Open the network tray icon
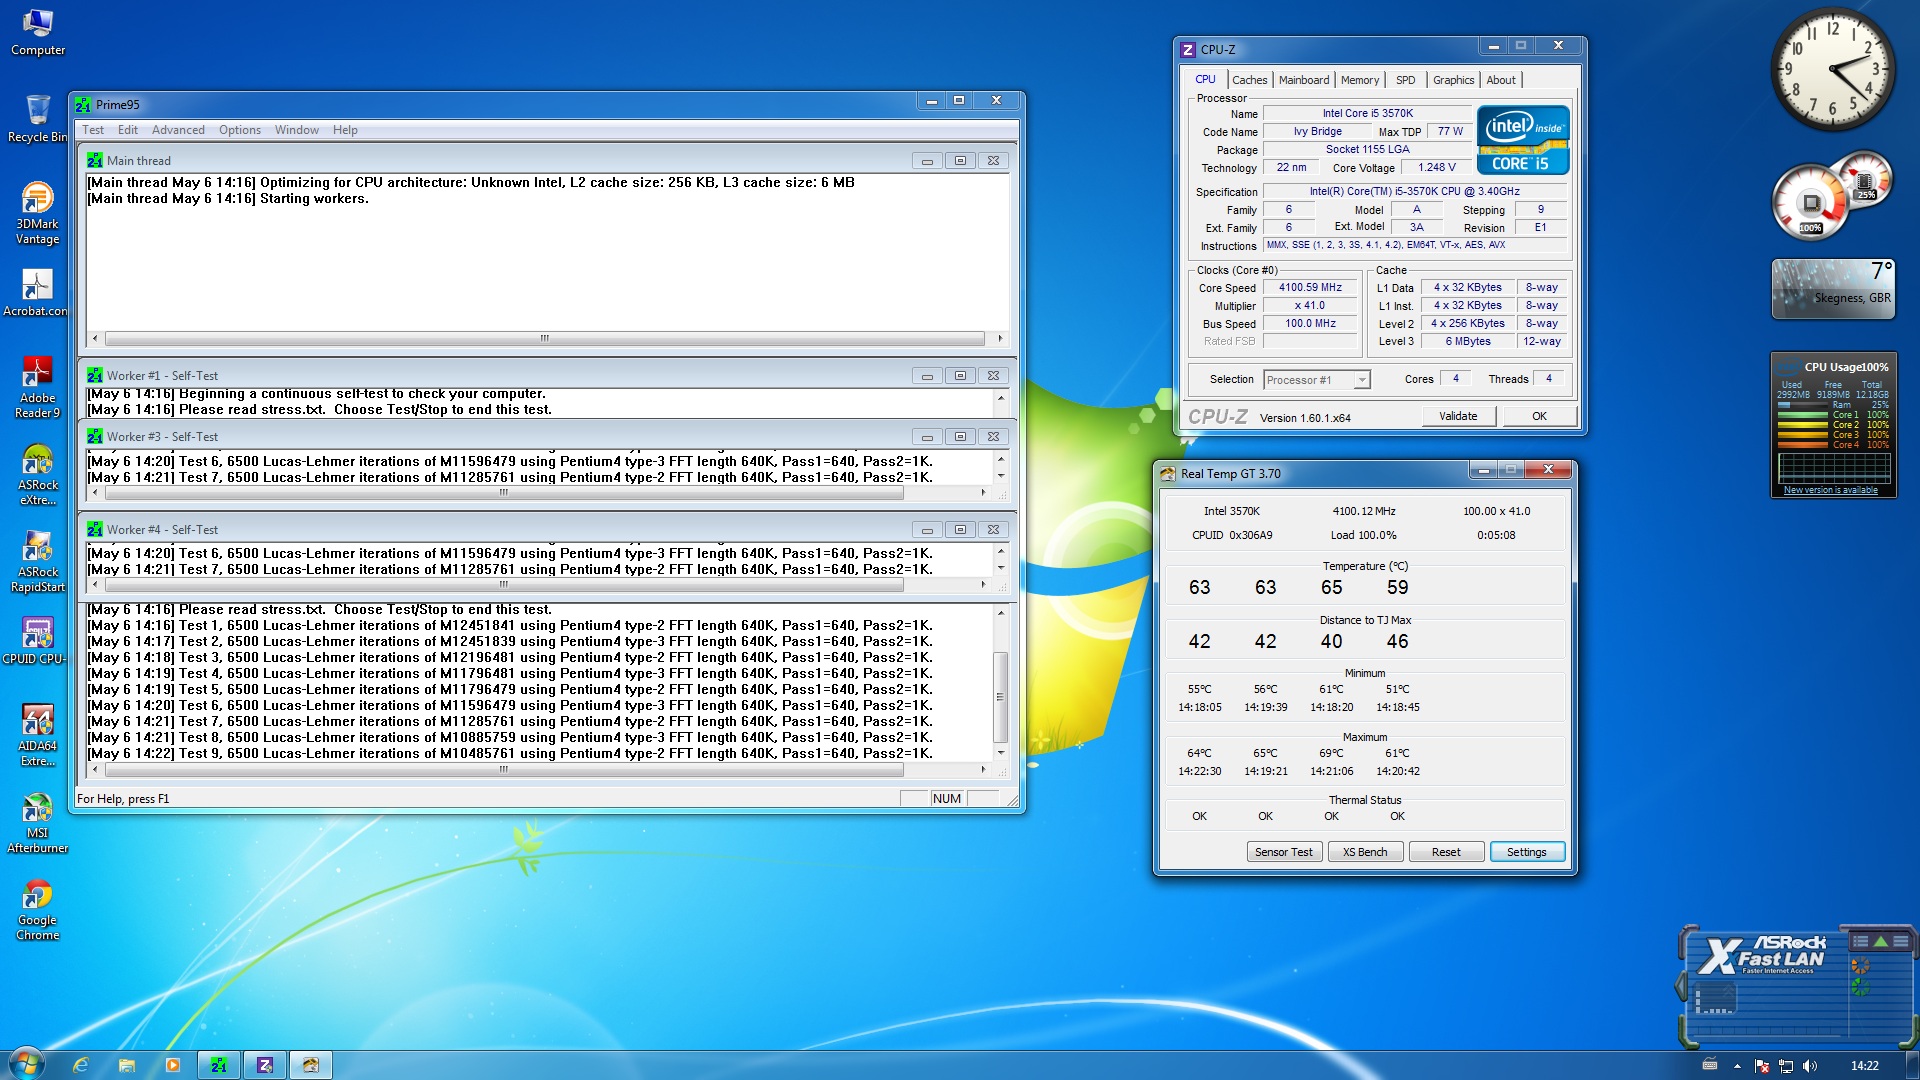This screenshot has height=1080, width=1920. pos(1786,1066)
